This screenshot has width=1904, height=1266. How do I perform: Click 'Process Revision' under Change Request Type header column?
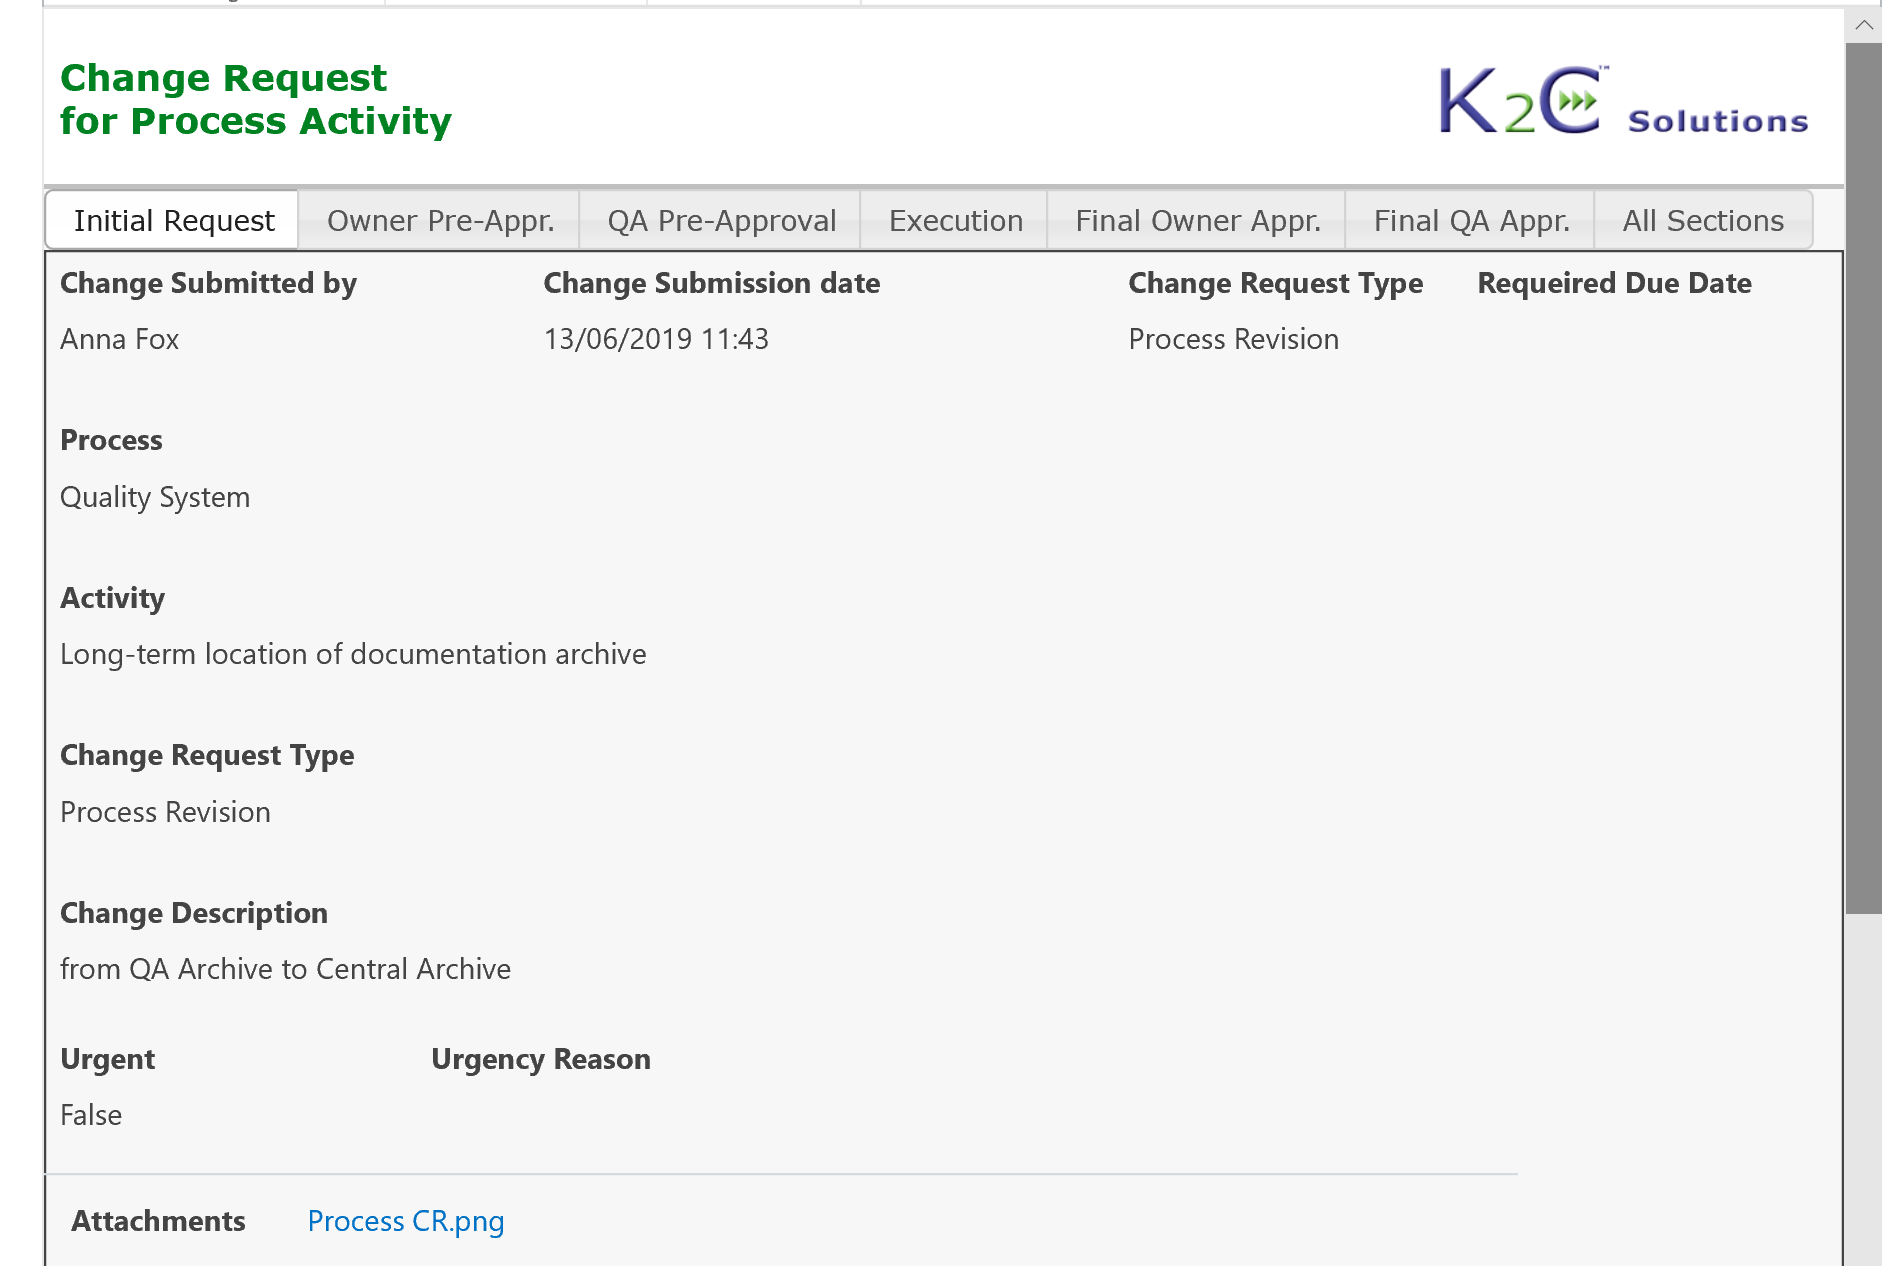(1233, 339)
